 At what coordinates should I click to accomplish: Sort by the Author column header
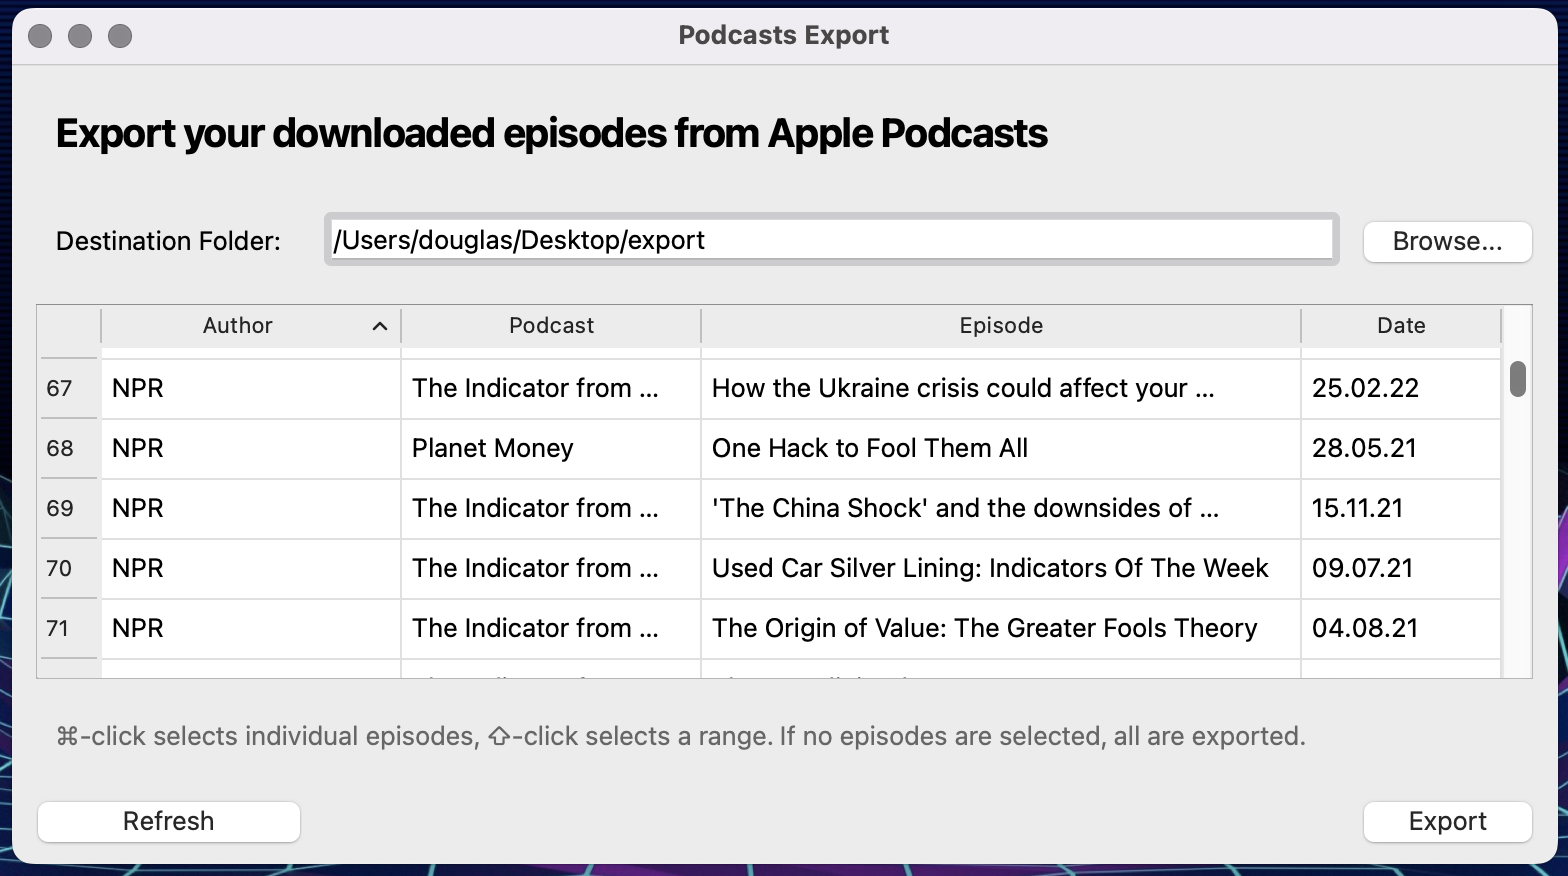pos(250,326)
